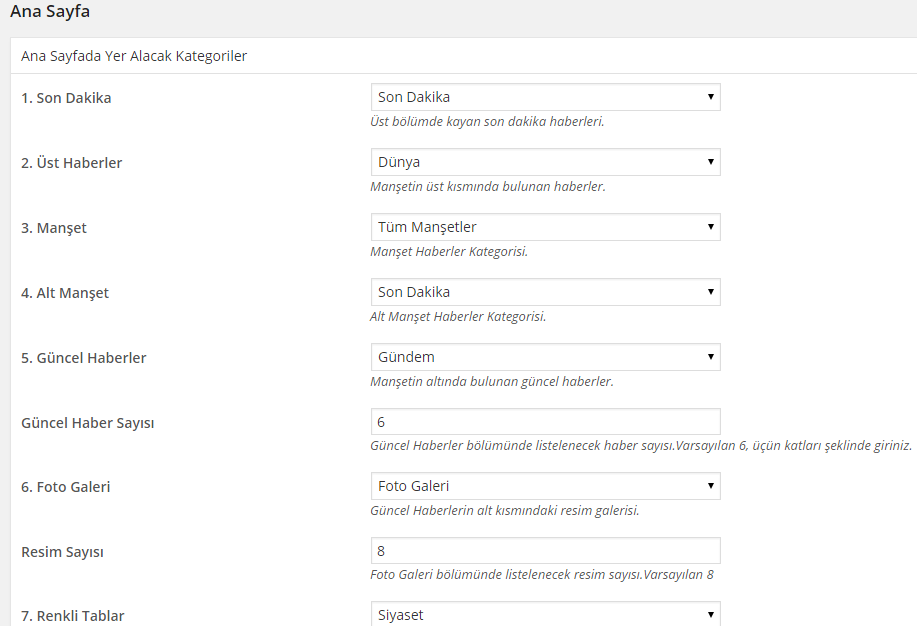Open the Foto Galeri category dropdown

click(546, 486)
